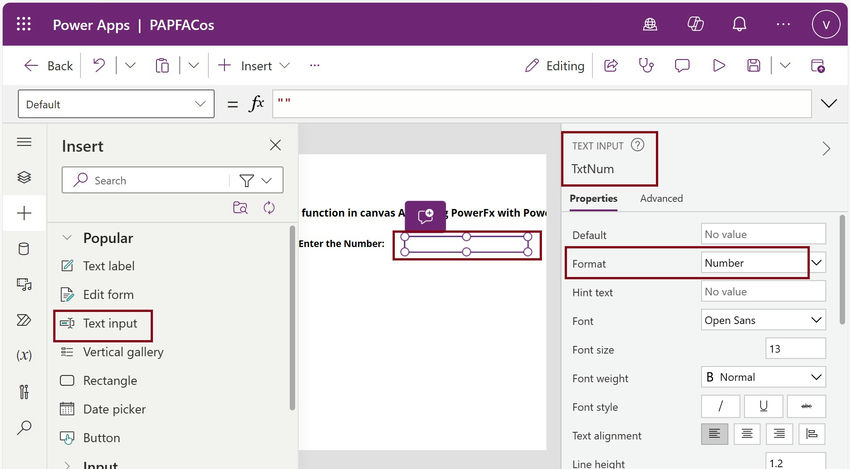This screenshot has width=850, height=469.
Task: Go Back using the arrow button
Action: tap(48, 66)
